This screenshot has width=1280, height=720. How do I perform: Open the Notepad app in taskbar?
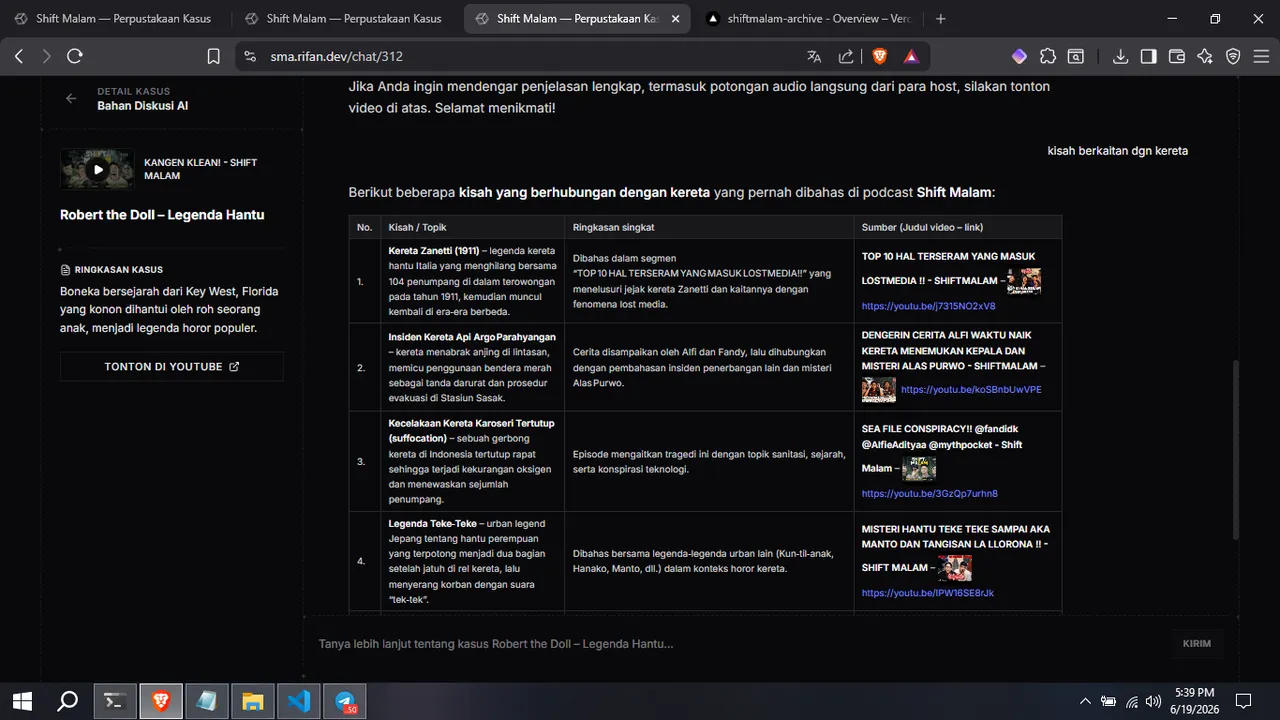pos(207,701)
